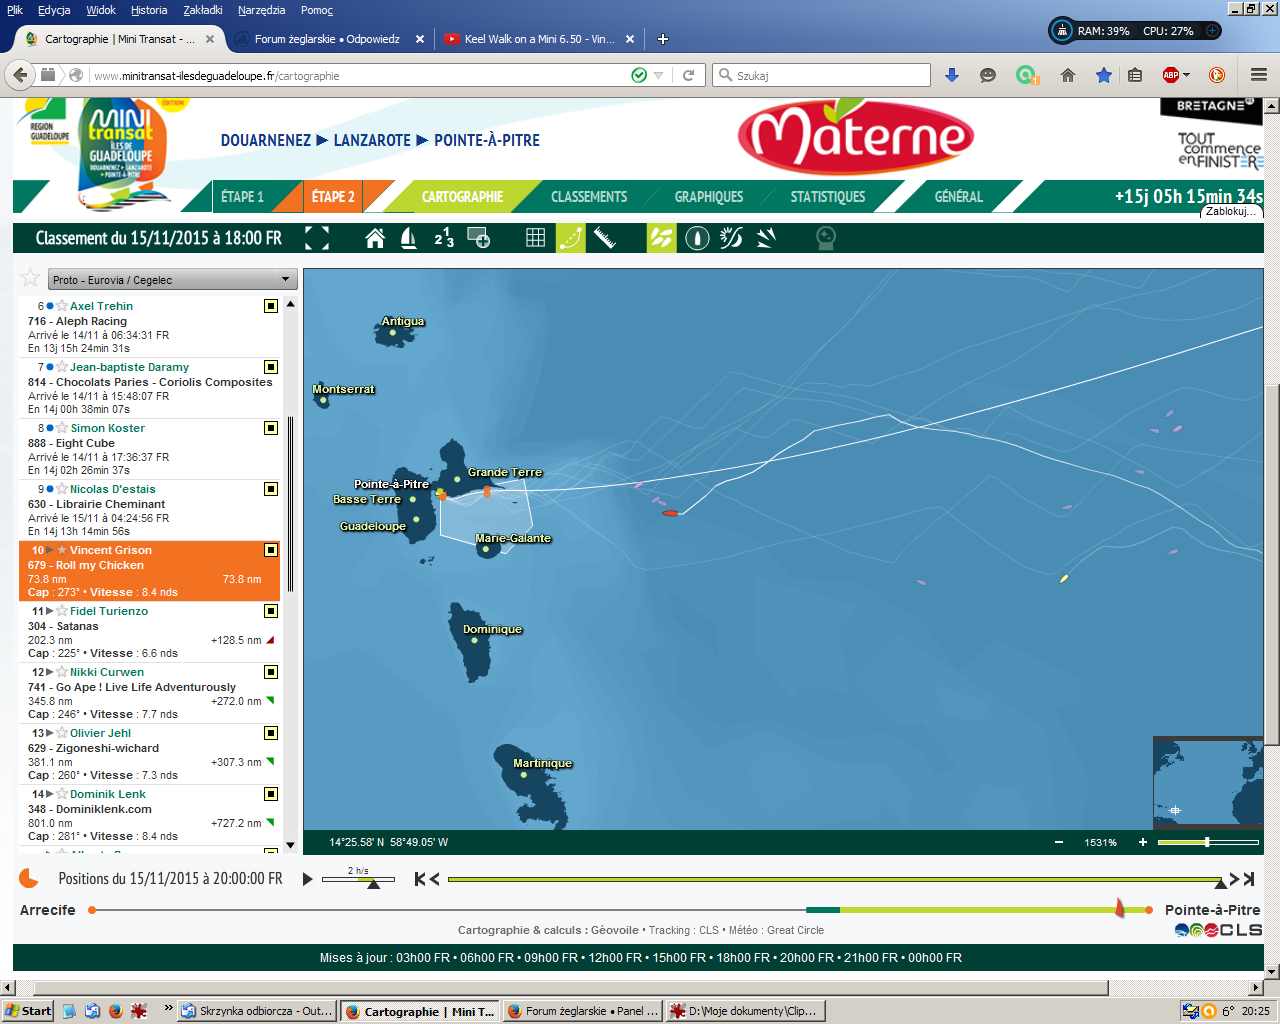Open Olivier Jehl skipper link
The width and height of the screenshot is (1280, 1024).
[x=100, y=733]
